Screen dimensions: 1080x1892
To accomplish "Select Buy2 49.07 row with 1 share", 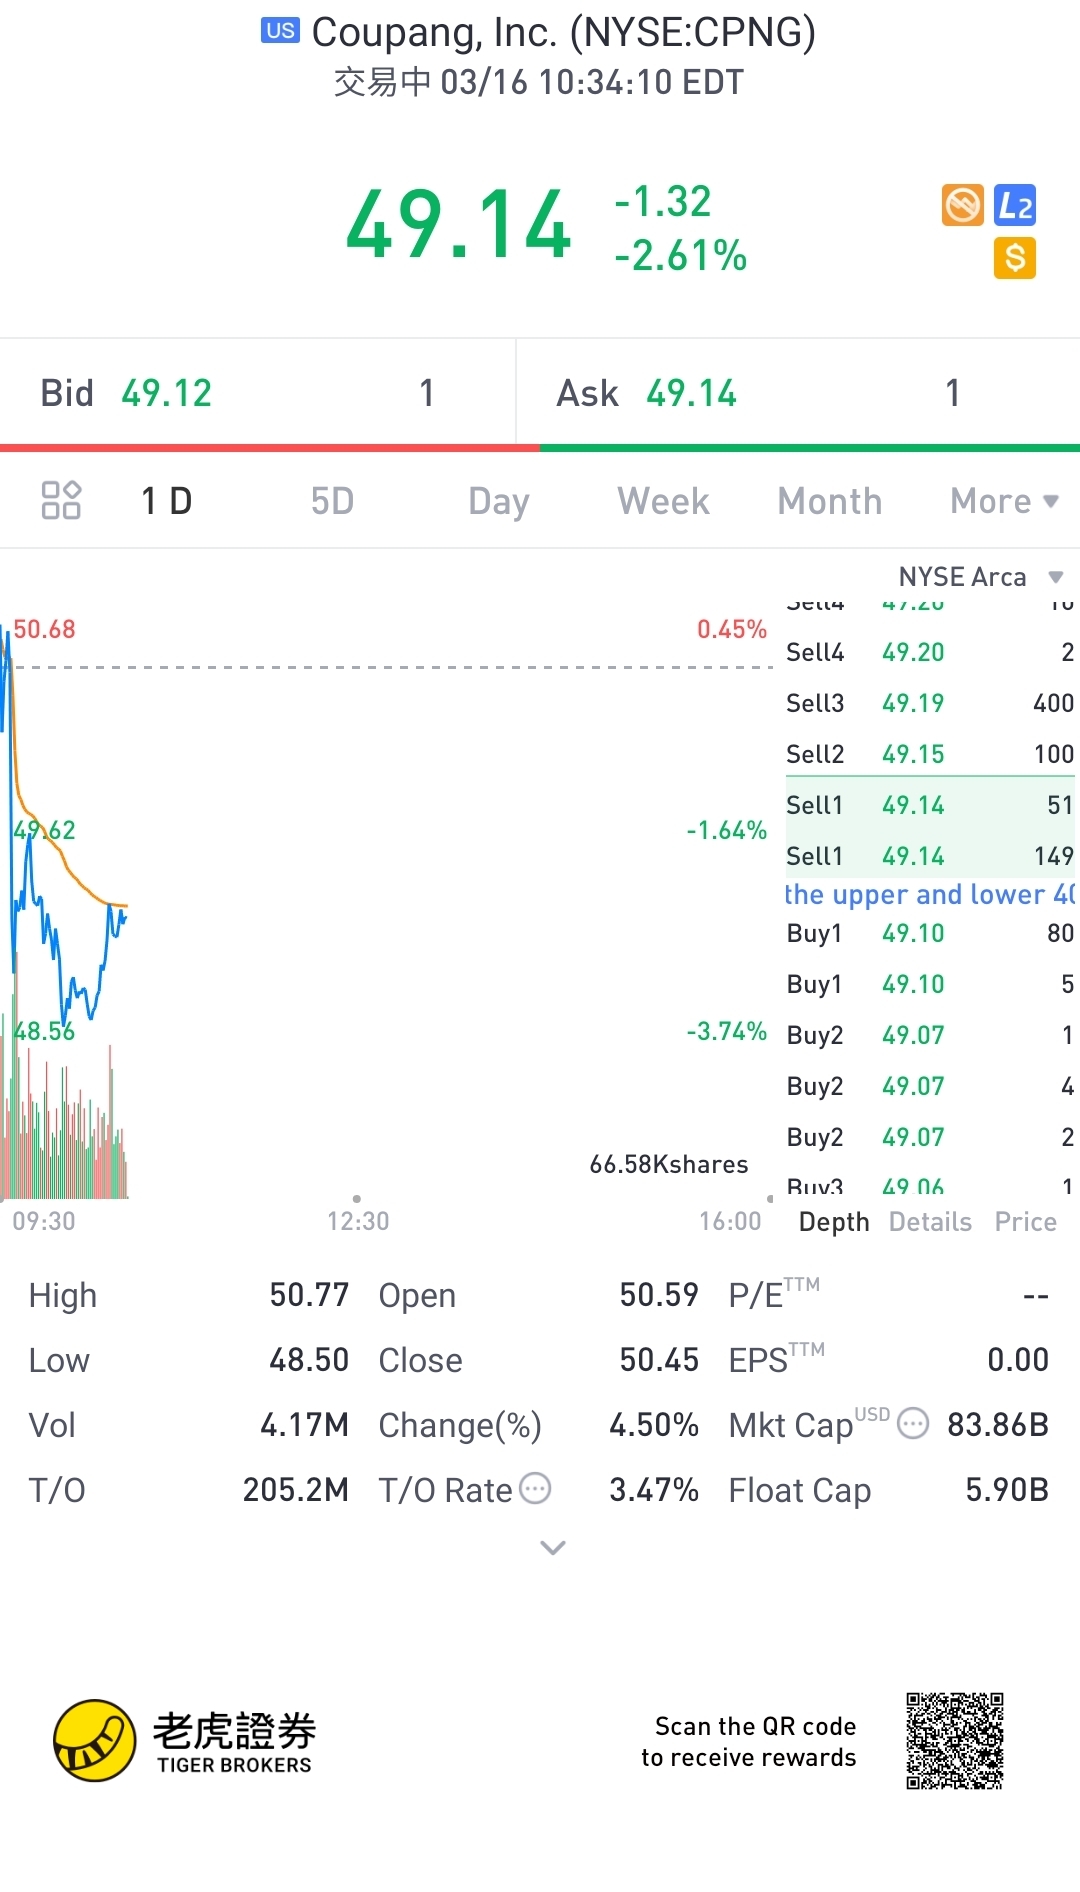I will click(930, 1035).
